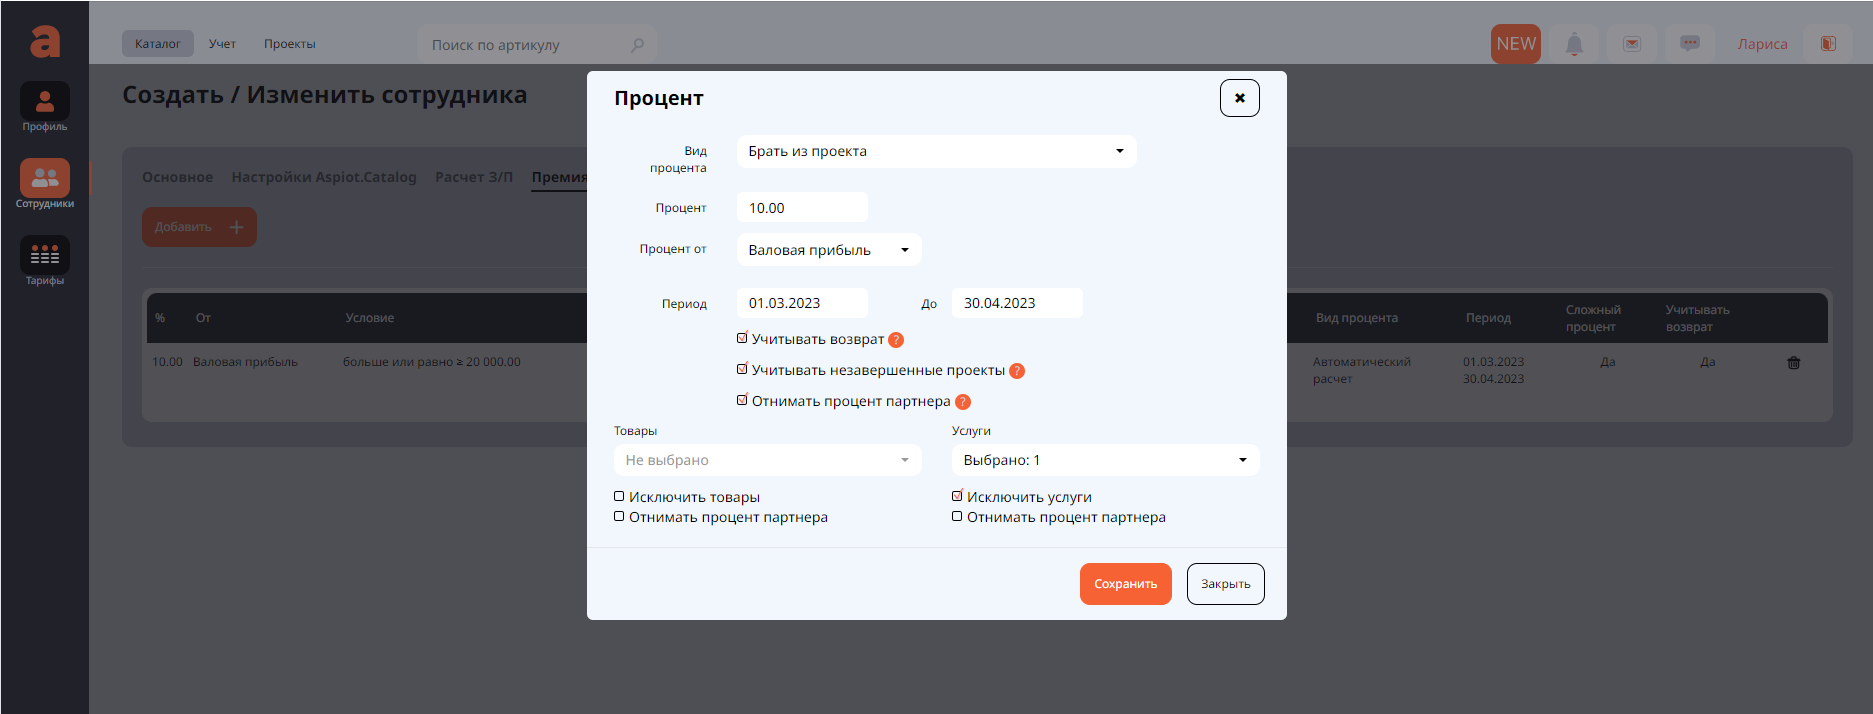This screenshot has height=714, width=1873.
Task: Click help icon beside Учитывать незавершенные проекты
Action: (1017, 371)
